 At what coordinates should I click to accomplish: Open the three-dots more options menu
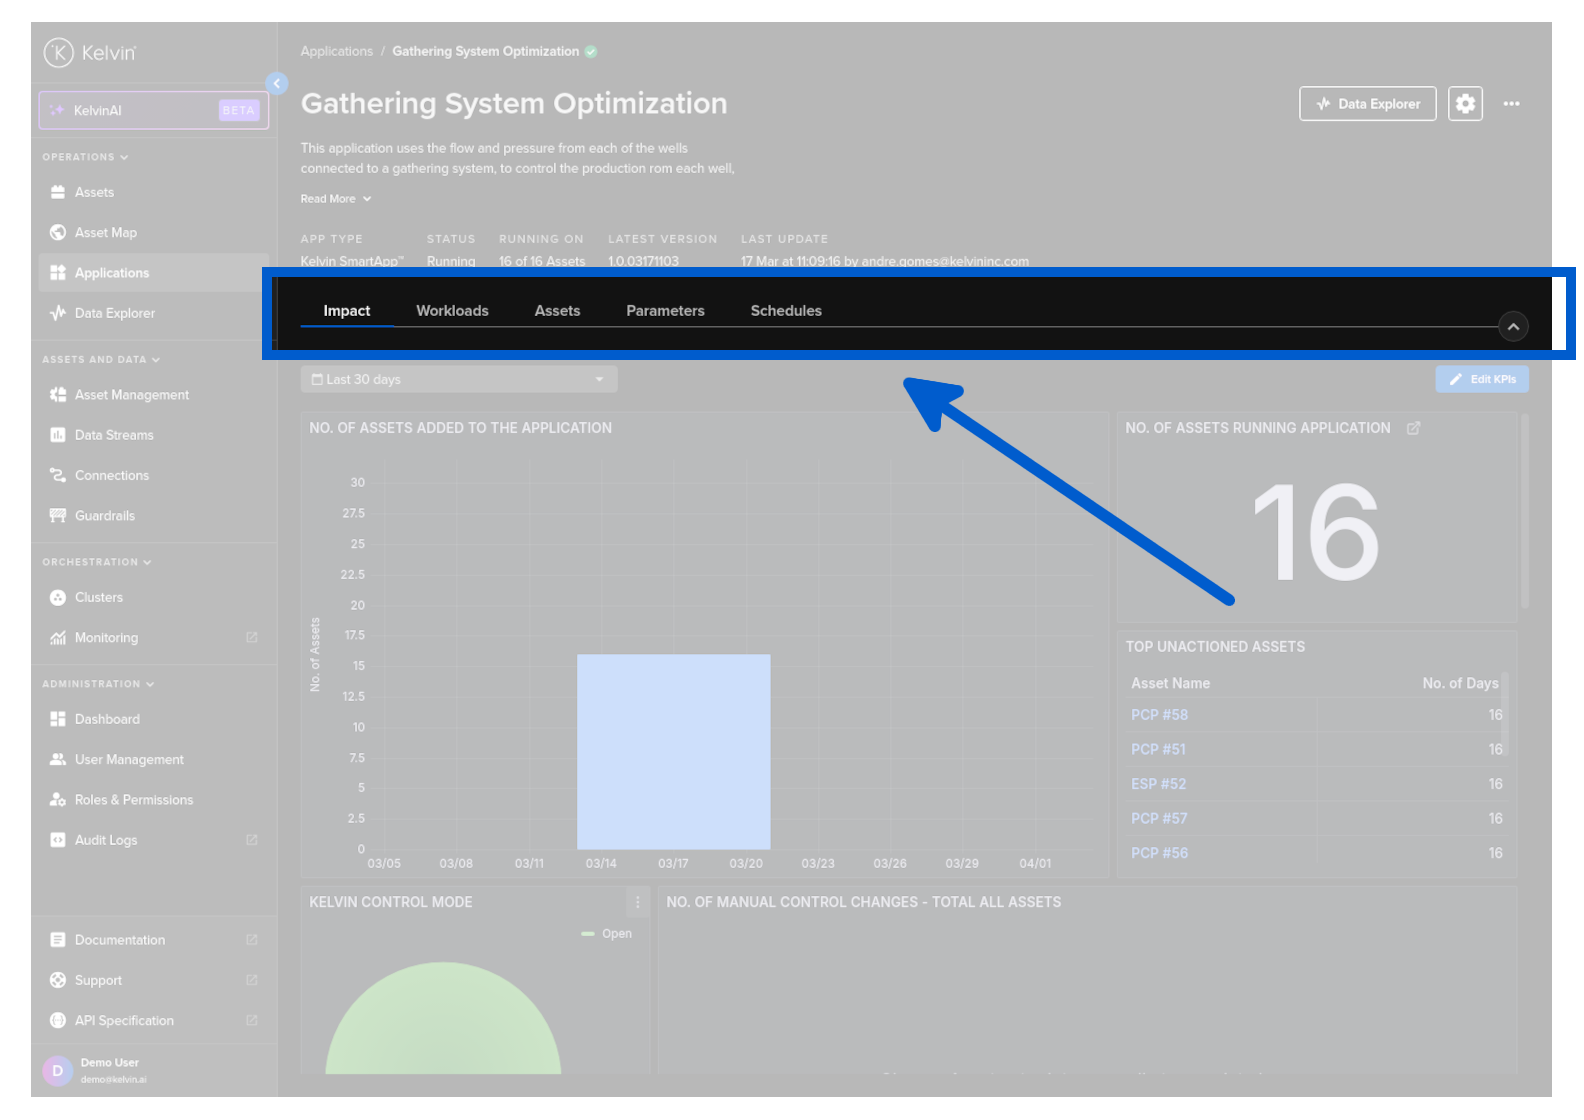point(1511,104)
